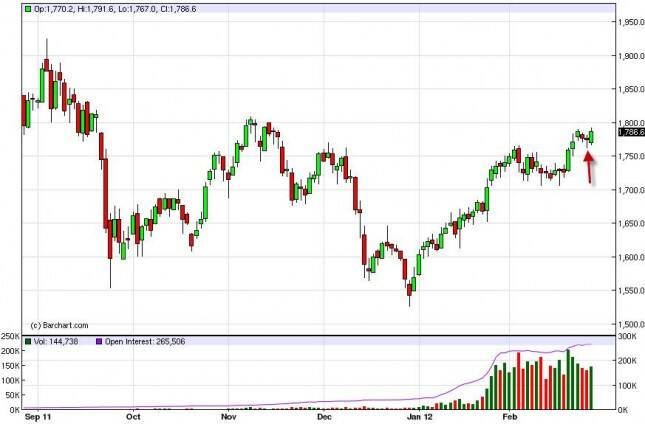Viewport: 645px width, 424px height.
Task: Select the 'Op:1,770.2' open price text
Action: tap(54, 9)
